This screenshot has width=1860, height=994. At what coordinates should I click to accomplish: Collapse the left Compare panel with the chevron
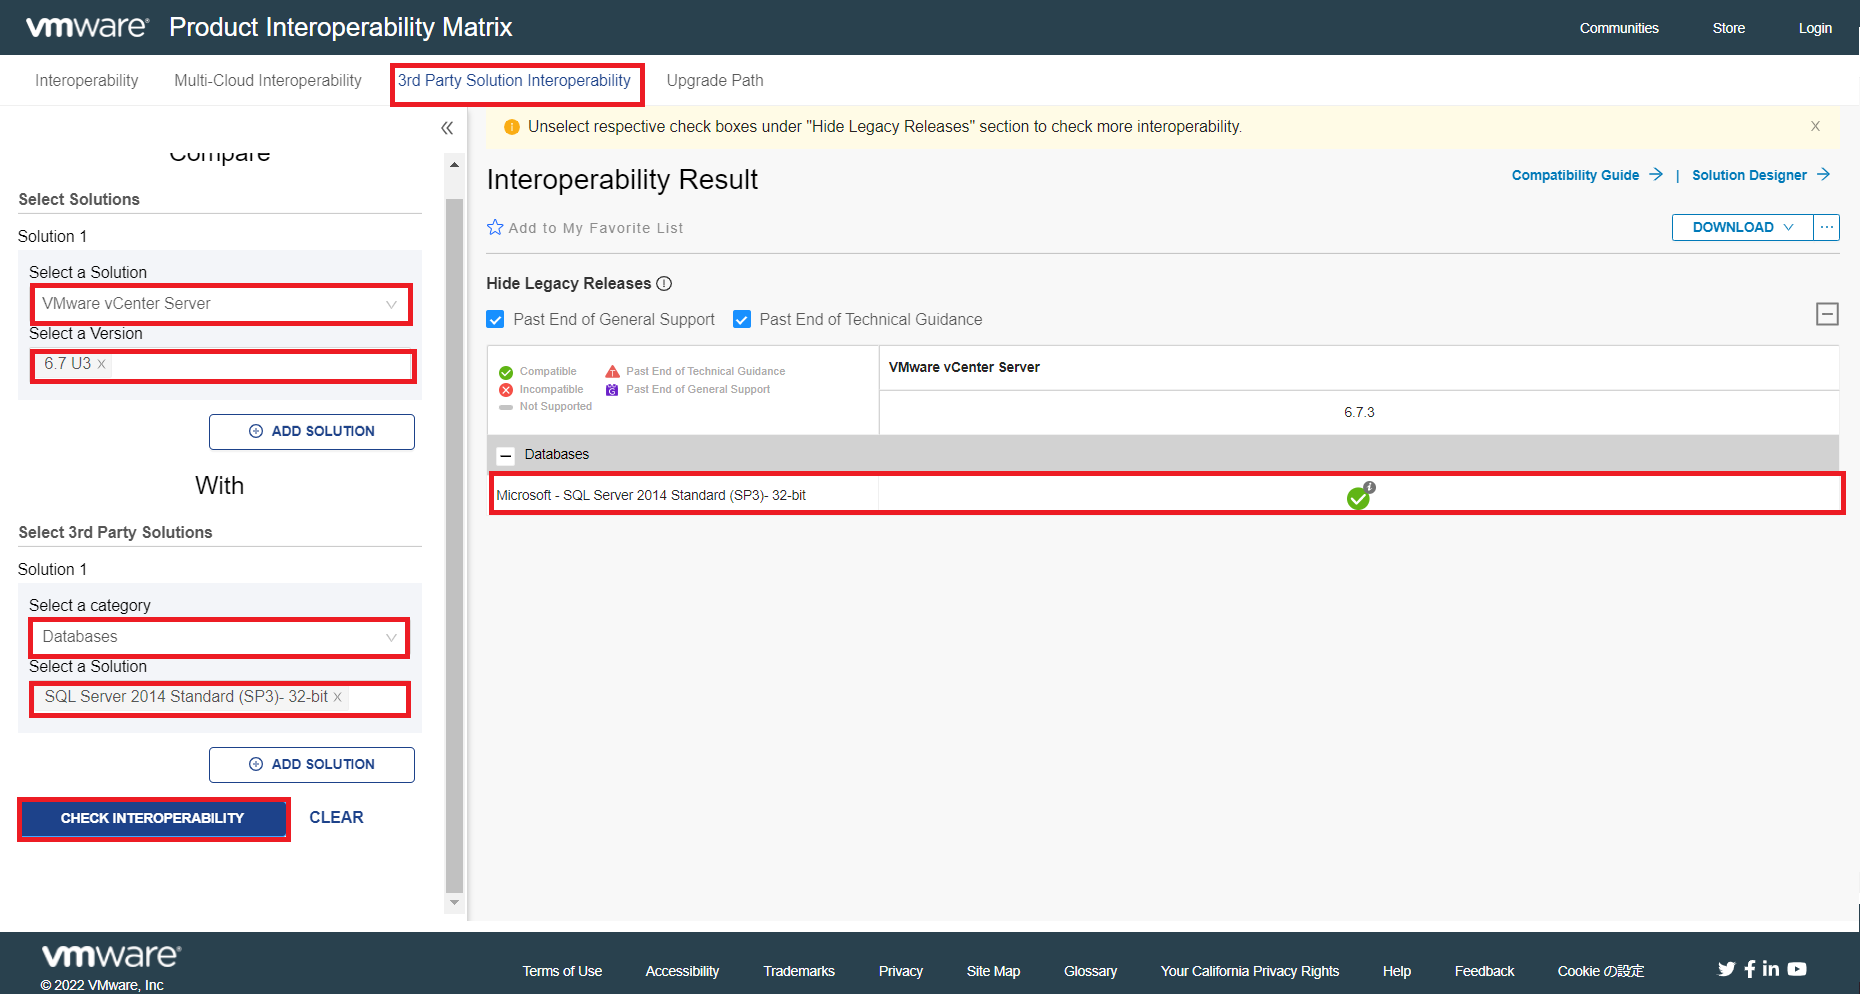[447, 127]
